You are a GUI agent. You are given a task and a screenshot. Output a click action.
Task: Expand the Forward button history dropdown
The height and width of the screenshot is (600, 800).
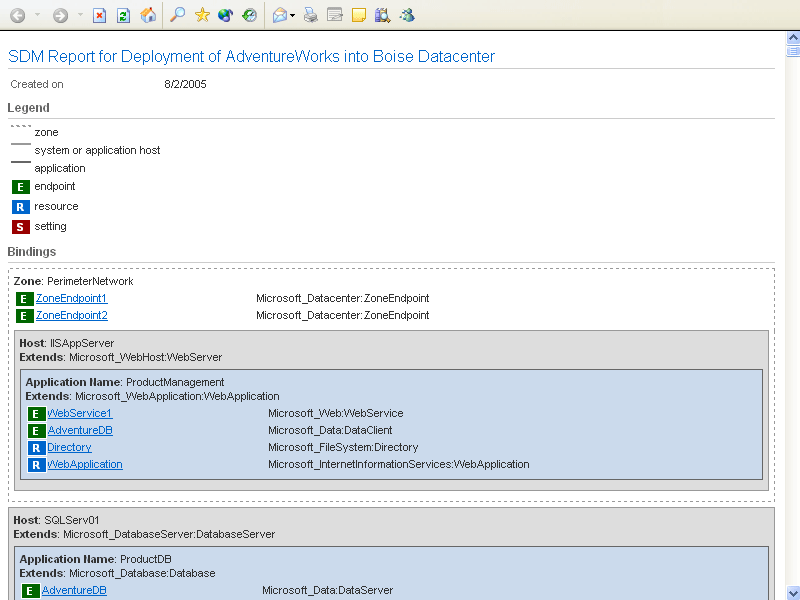(79, 15)
